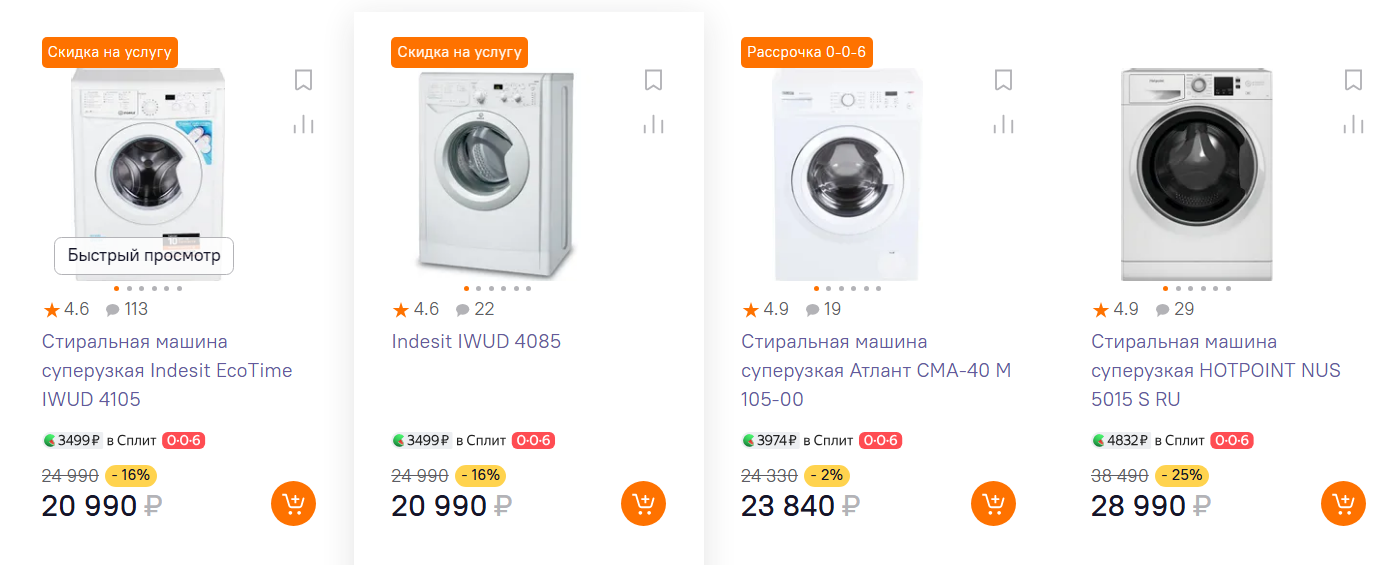Click the HOTPOINT washing machine photo
This screenshot has height=565, width=1393.
click(1196, 175)
